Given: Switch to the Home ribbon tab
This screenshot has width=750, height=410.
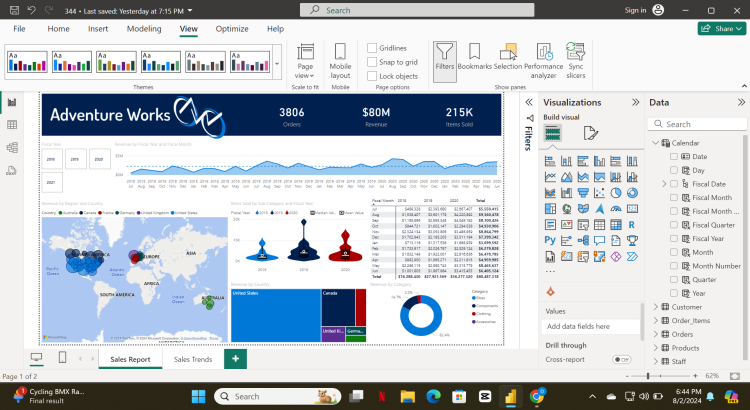Looking at the screenshot, I should coord(58,29).
